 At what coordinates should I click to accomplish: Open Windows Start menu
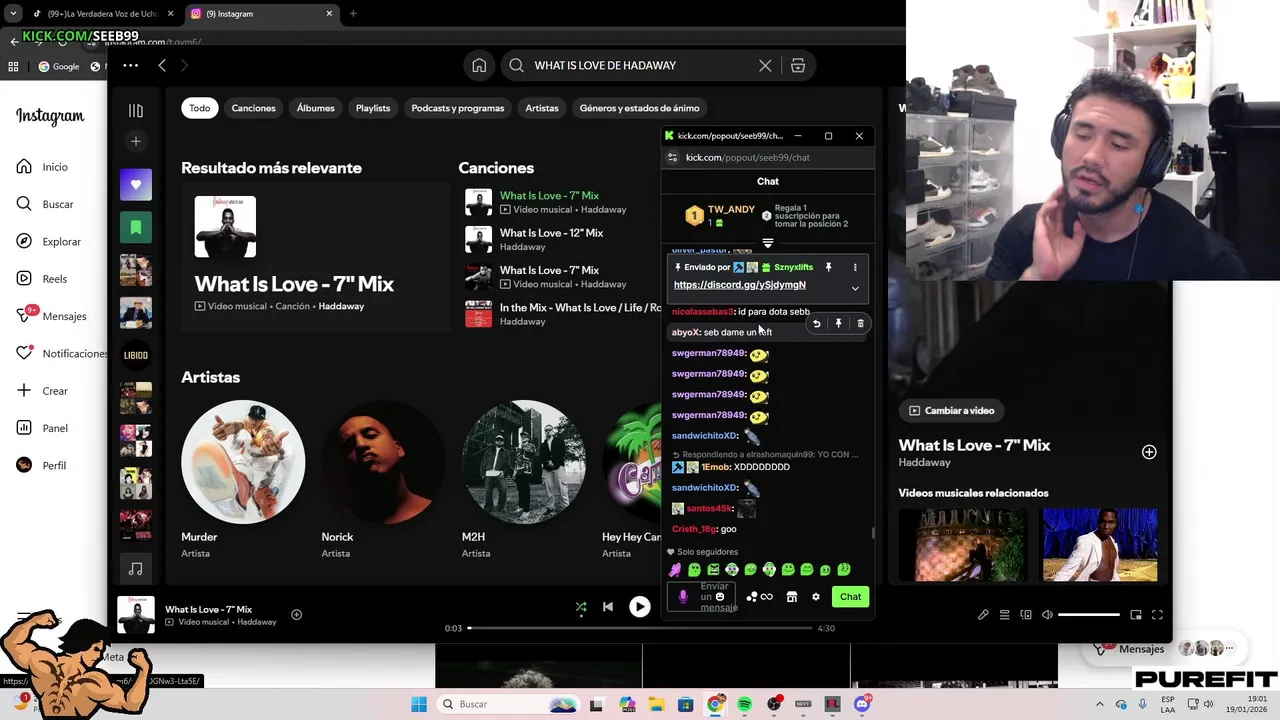pyautogui.click(x=418, y=704)
